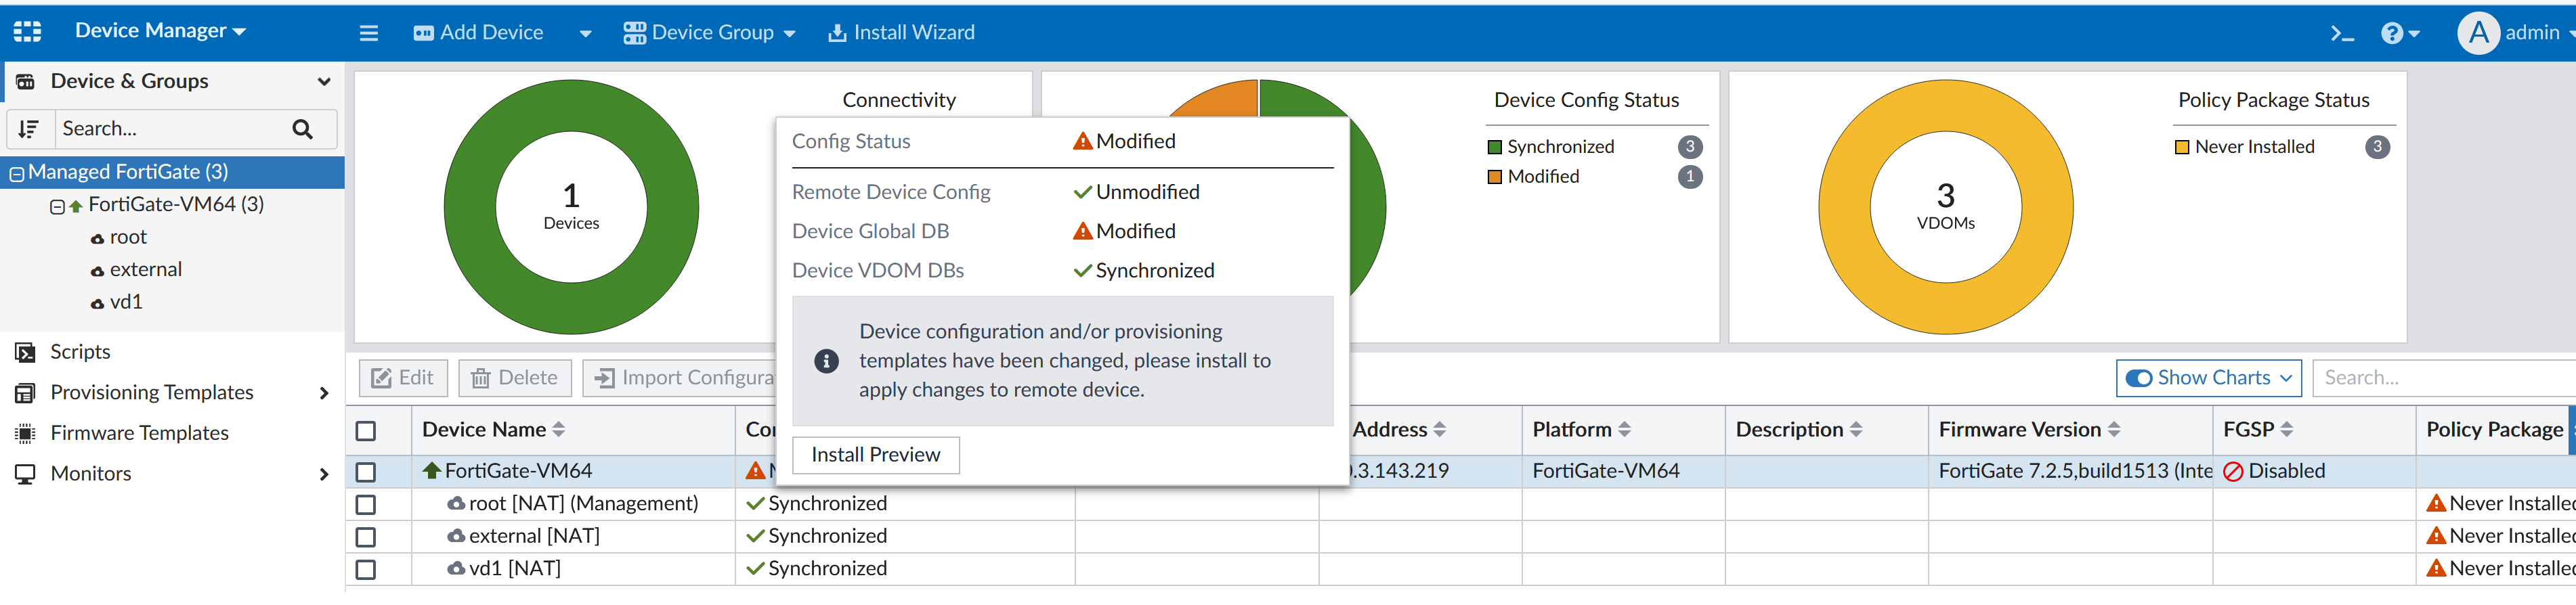Collapse the FortiGate-VM64 tree node
Screen dimensions: 2576x605
coord(57,206)
